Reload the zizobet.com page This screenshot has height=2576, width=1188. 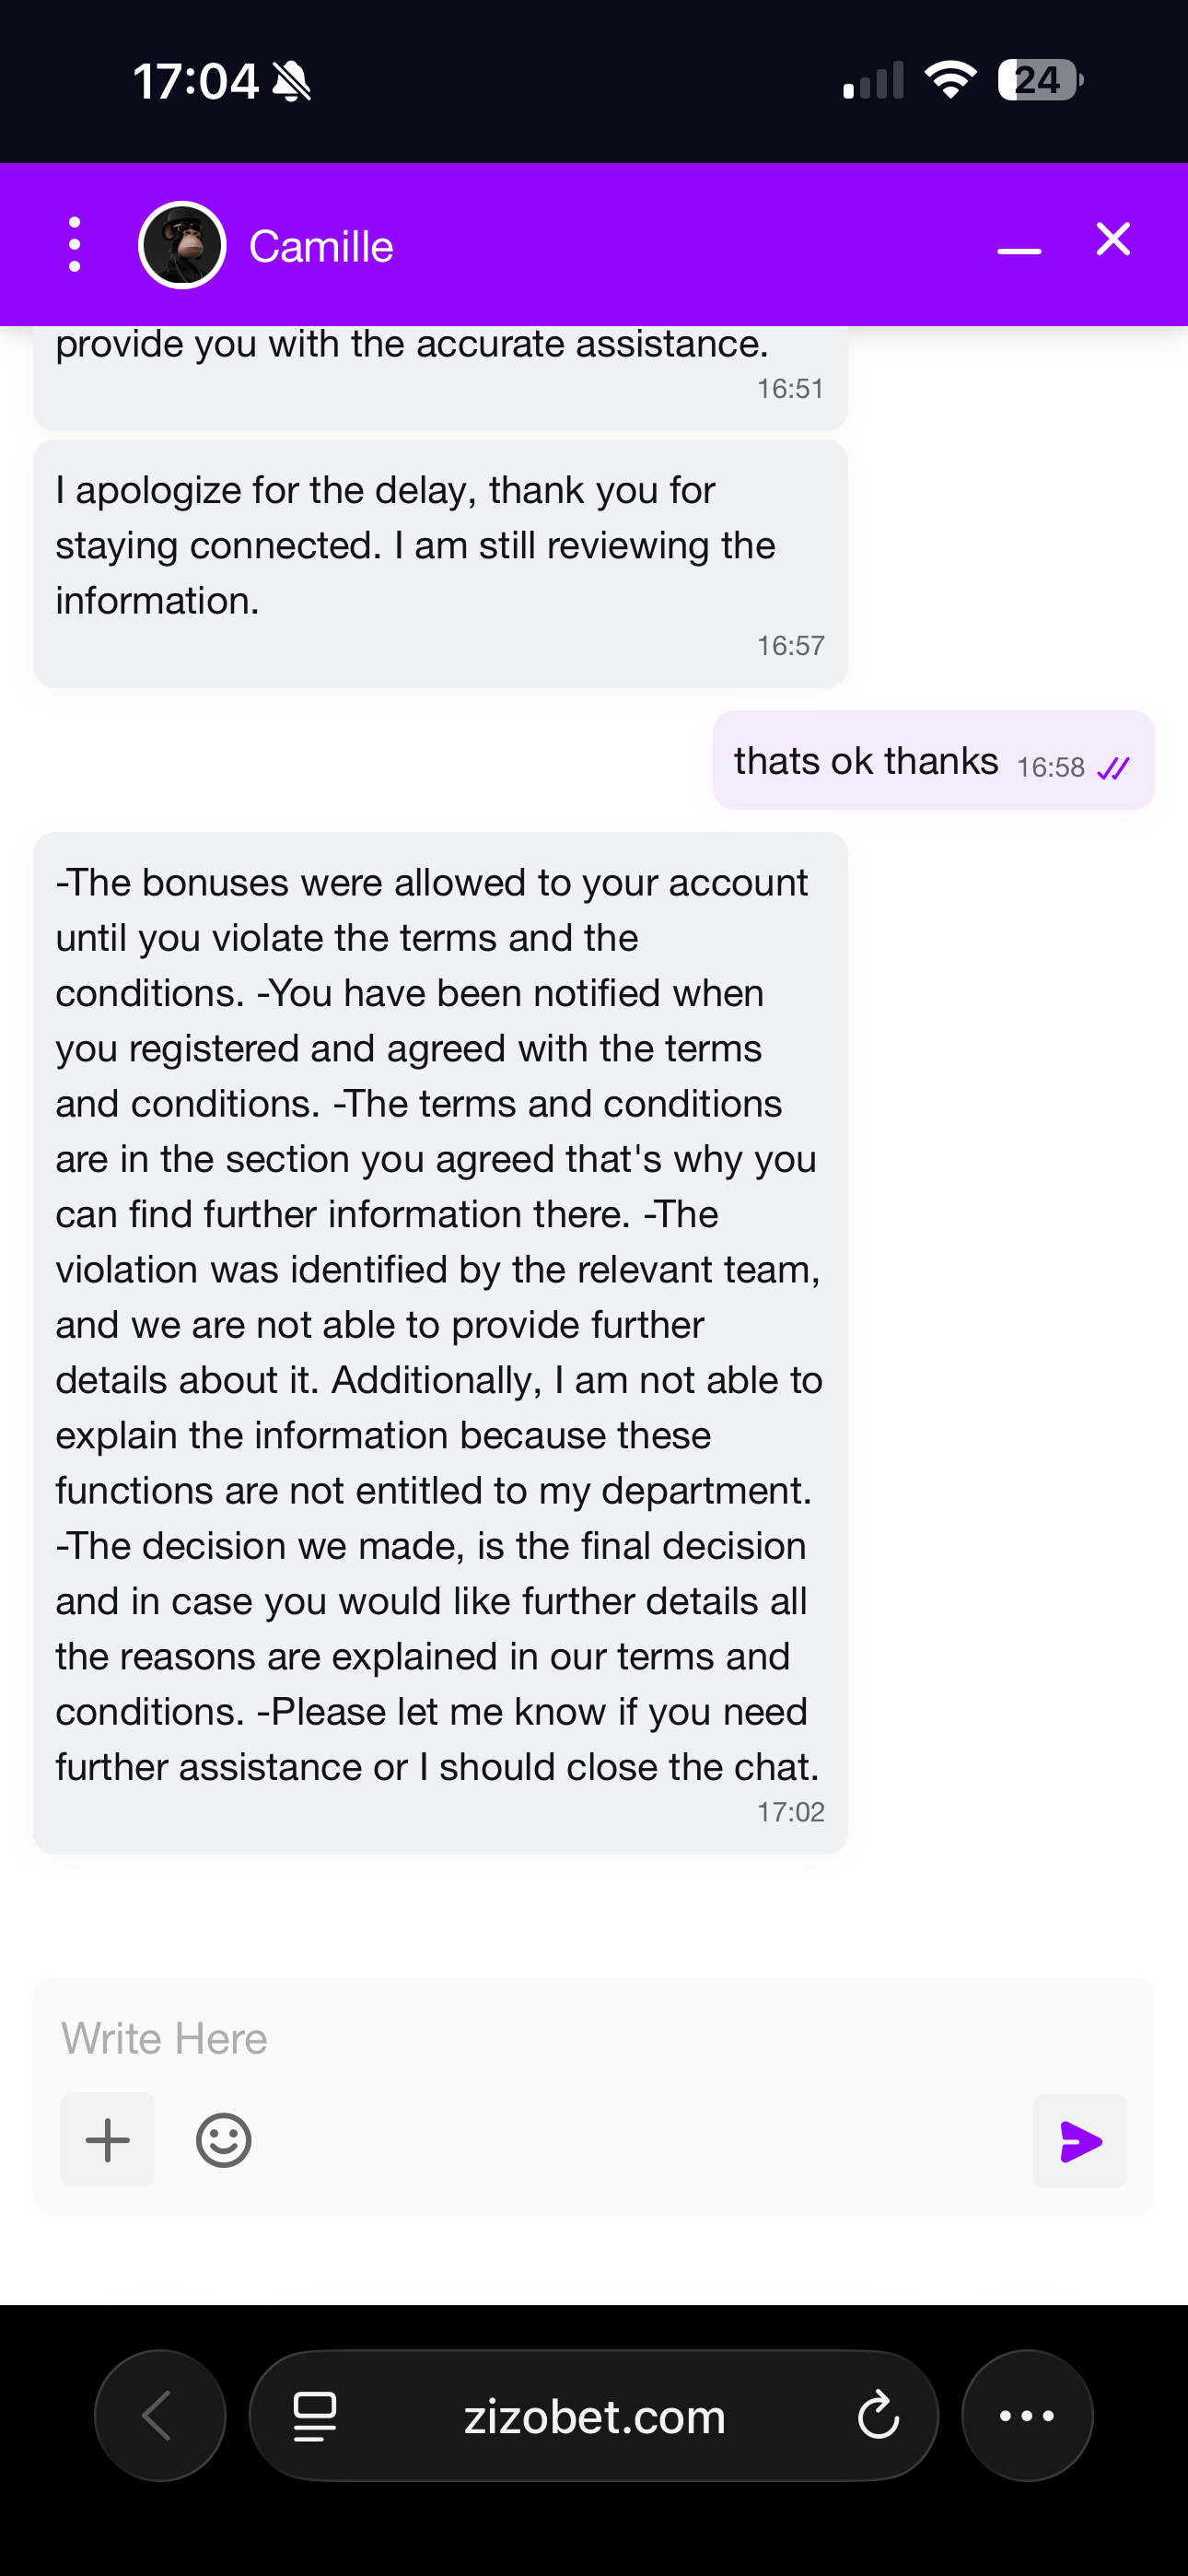(878, 2416)
